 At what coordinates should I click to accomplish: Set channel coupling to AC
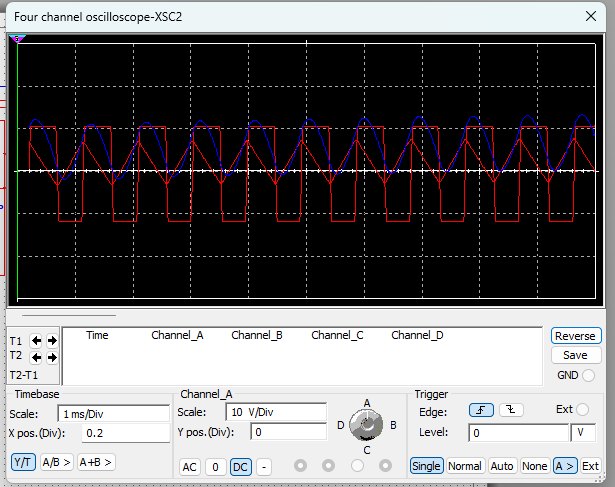(x=189, y=467)
